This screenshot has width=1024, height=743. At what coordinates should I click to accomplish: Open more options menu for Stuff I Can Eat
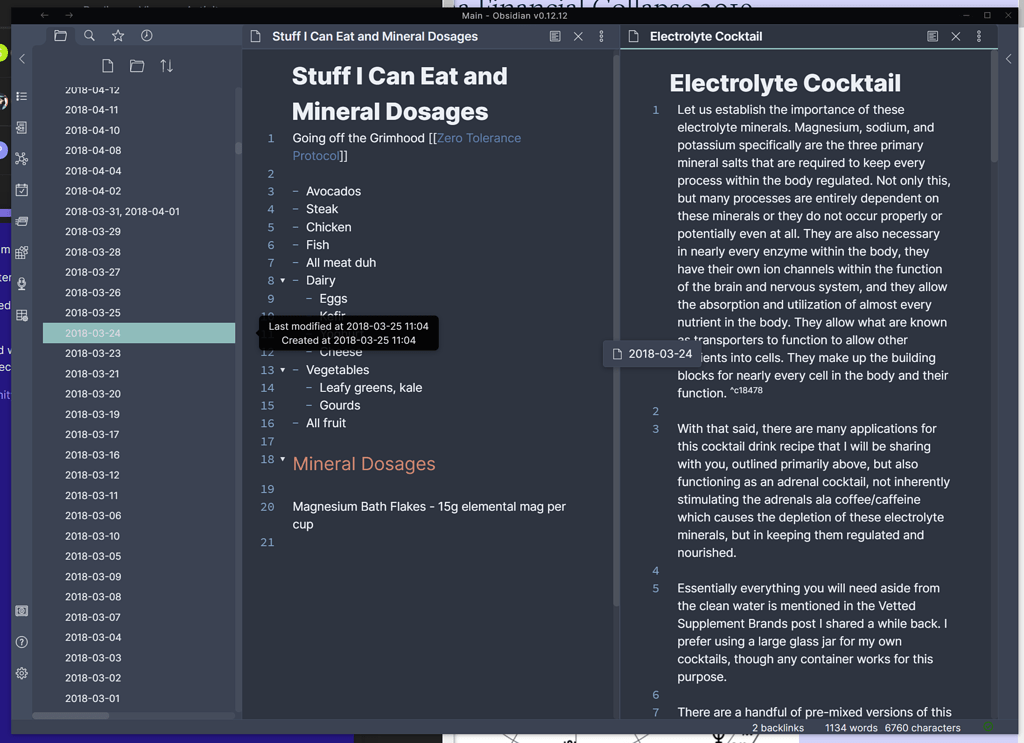click(x=601, y=35)
